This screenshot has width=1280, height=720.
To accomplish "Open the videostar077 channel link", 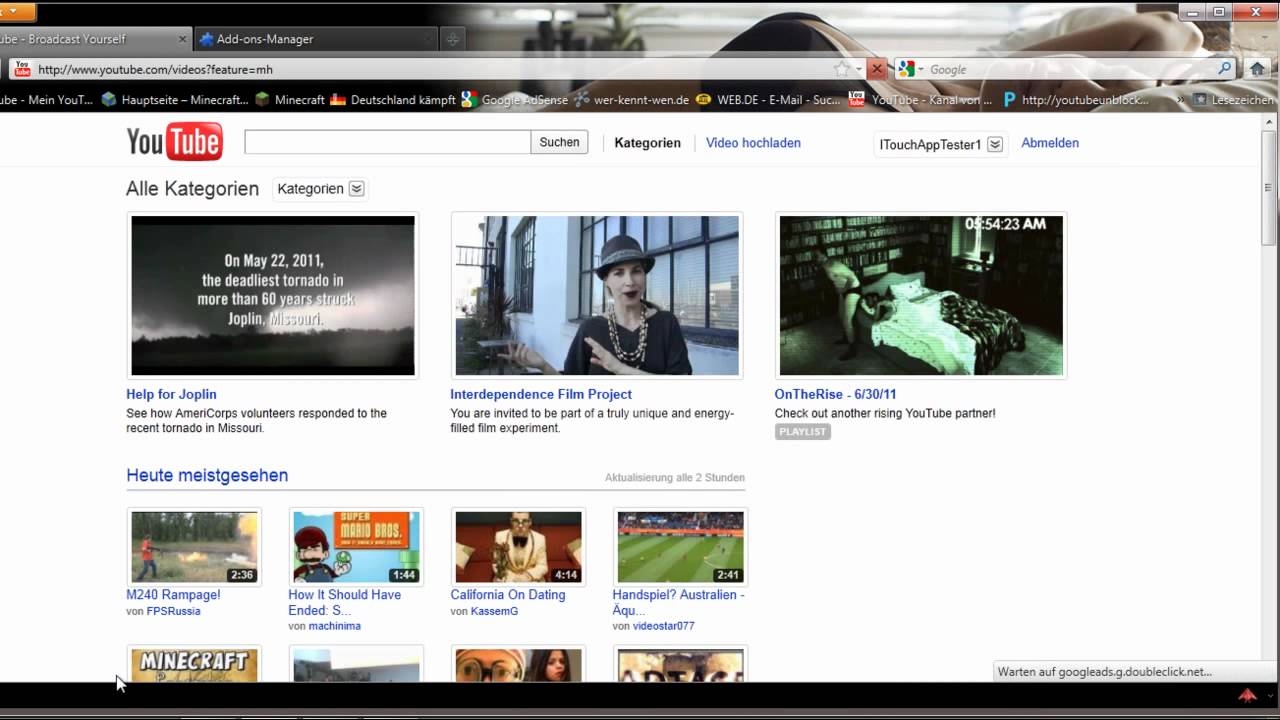I will [x=663, y=626].
